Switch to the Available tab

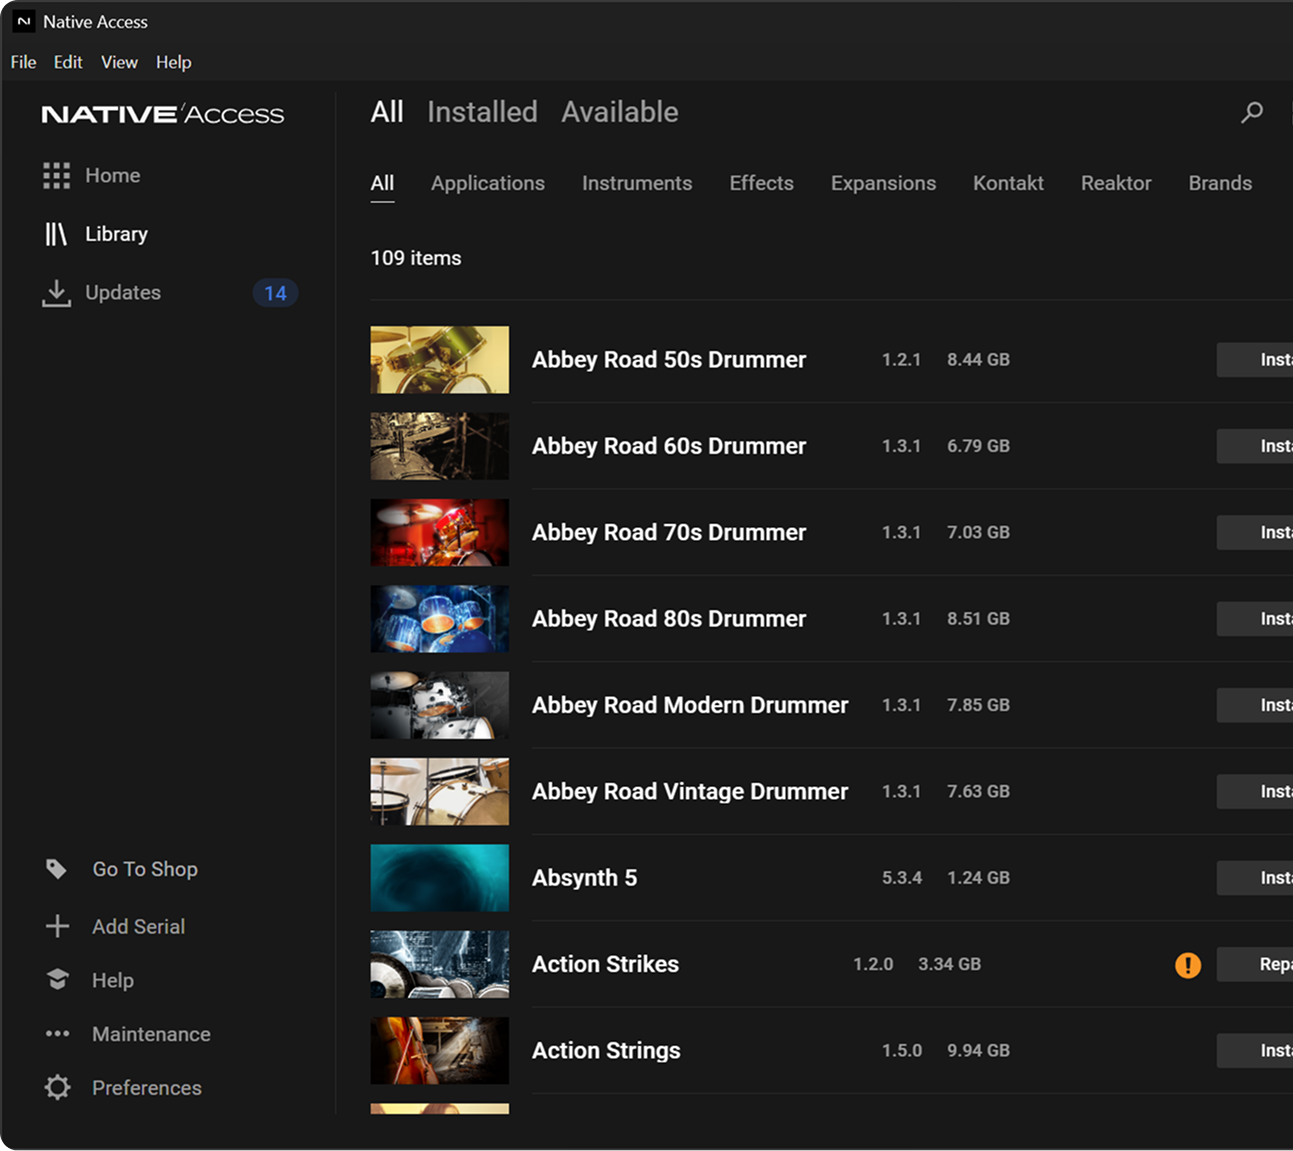click(x=620, y=112)
